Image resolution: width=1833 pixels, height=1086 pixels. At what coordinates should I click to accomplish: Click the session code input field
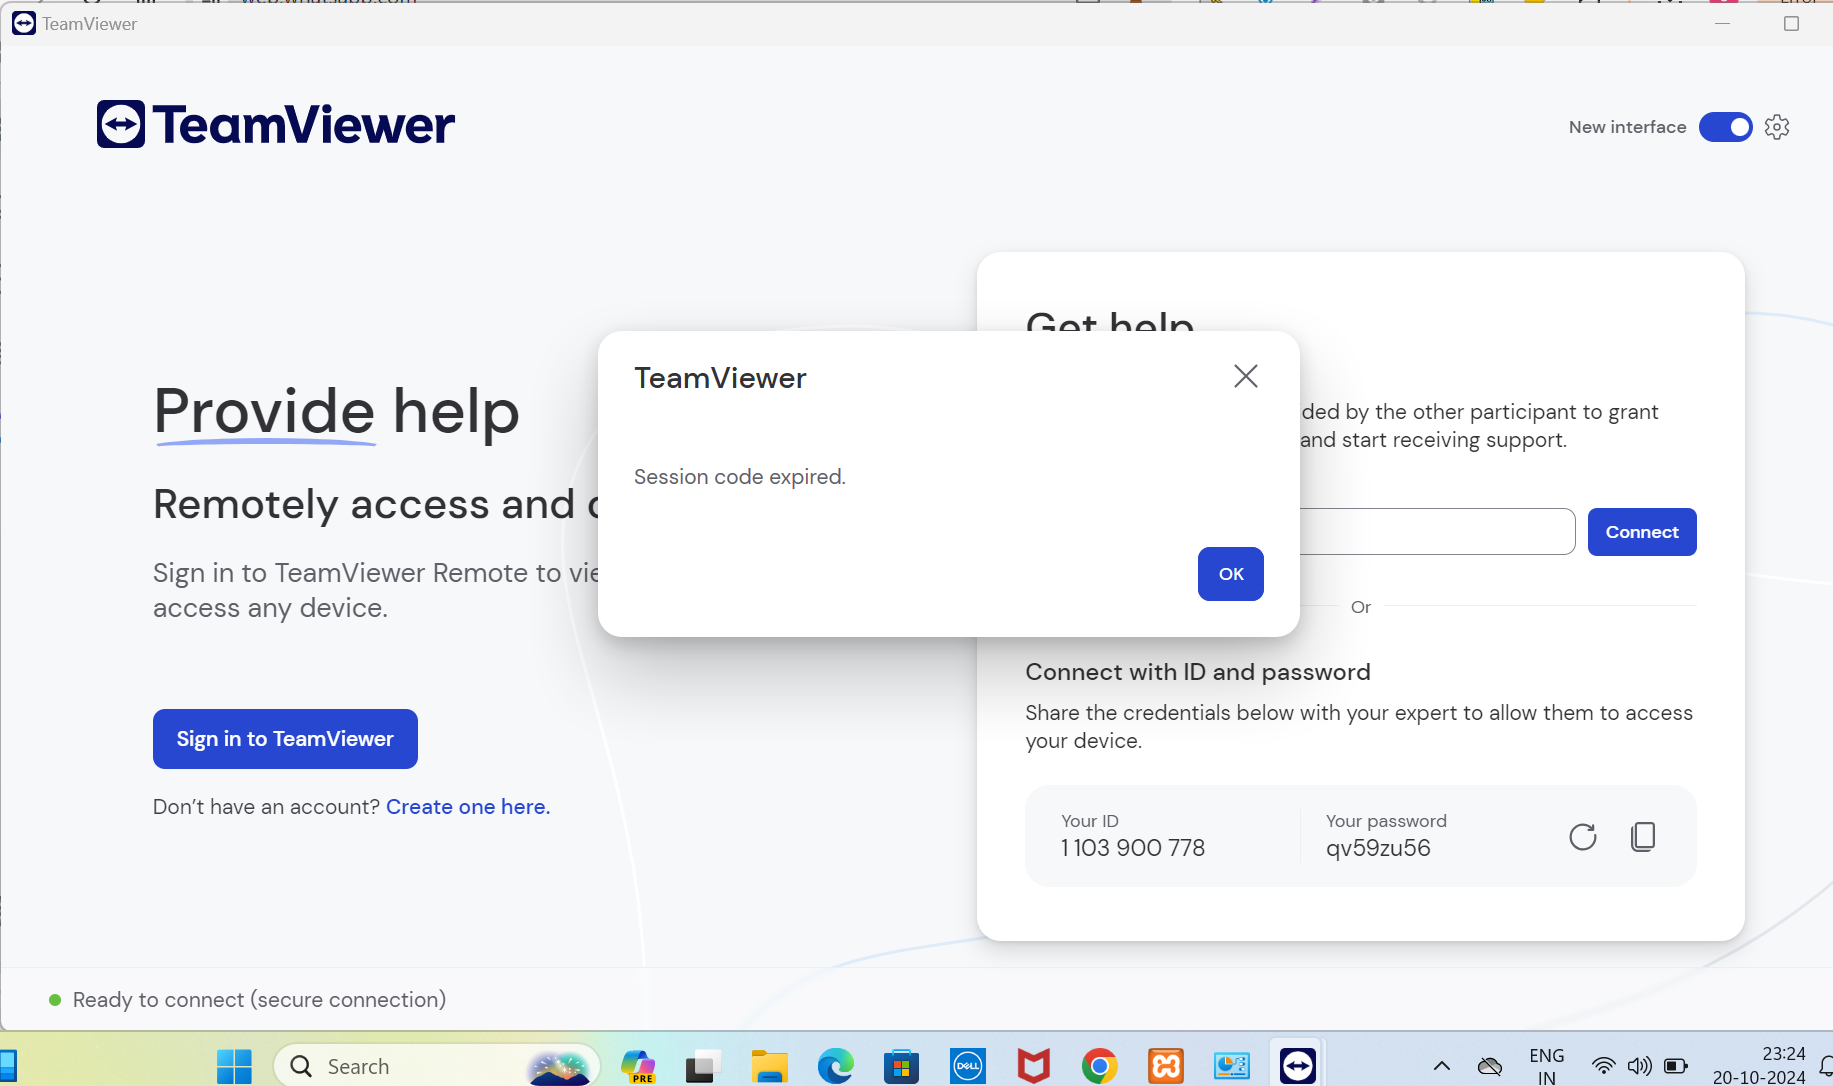tap(1437, 532)
